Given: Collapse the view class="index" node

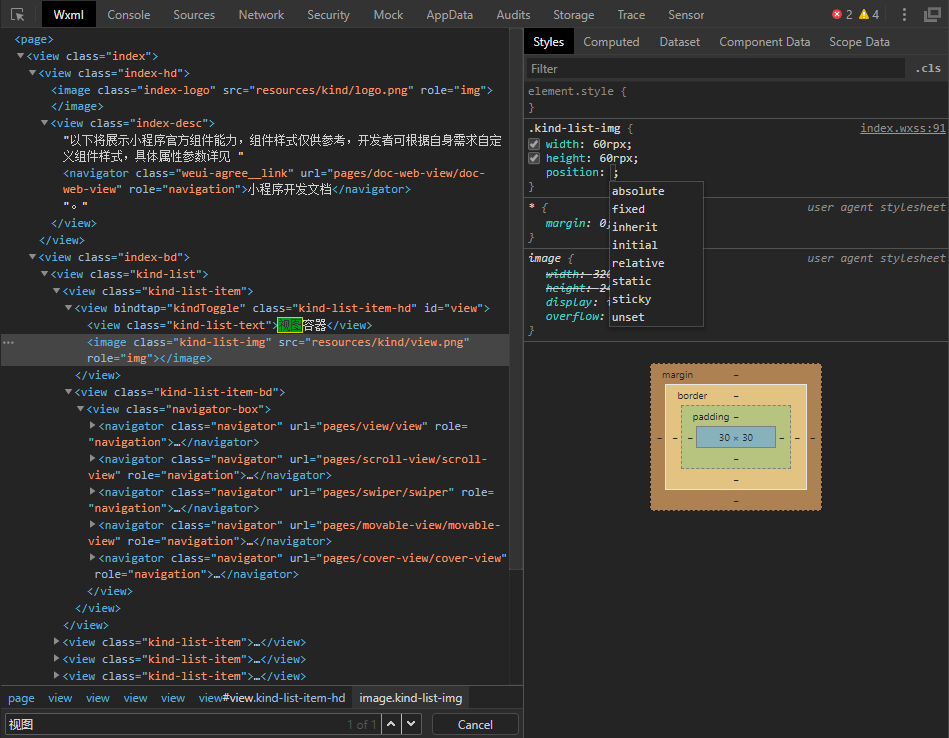Looking at the screenshot, I should tap(21, 56).
